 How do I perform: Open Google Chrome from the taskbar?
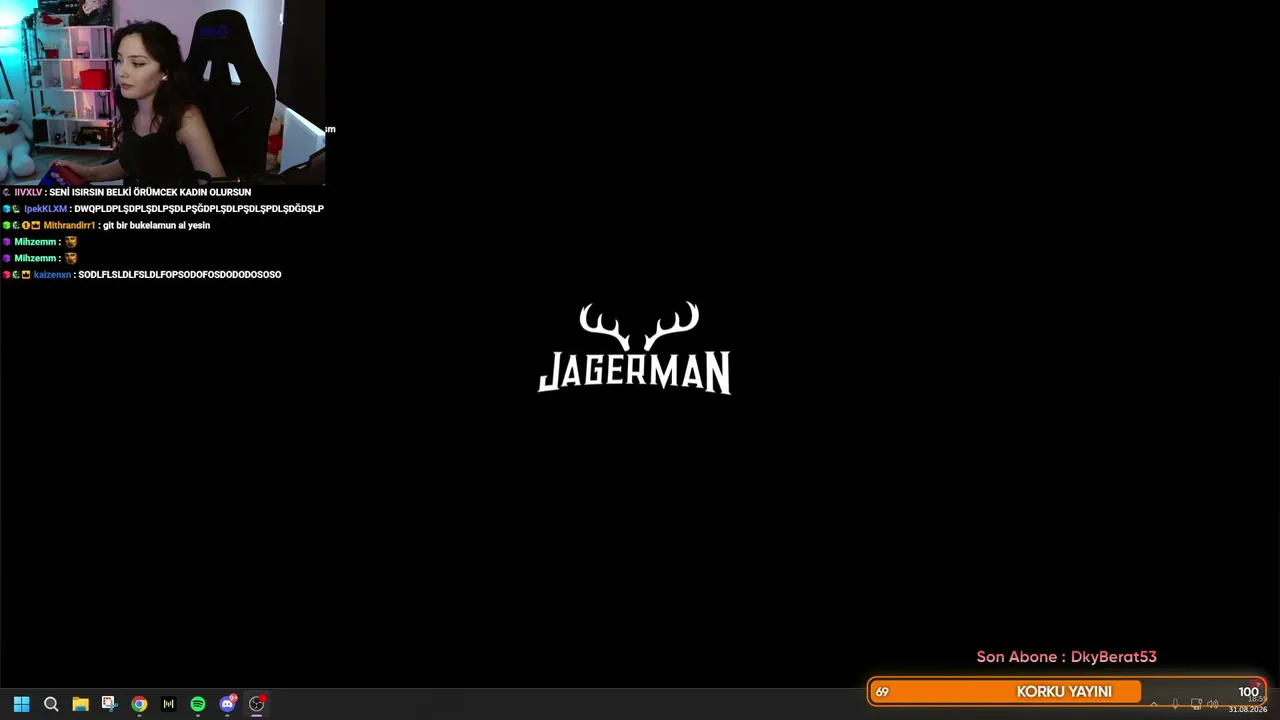click(139, 704)
